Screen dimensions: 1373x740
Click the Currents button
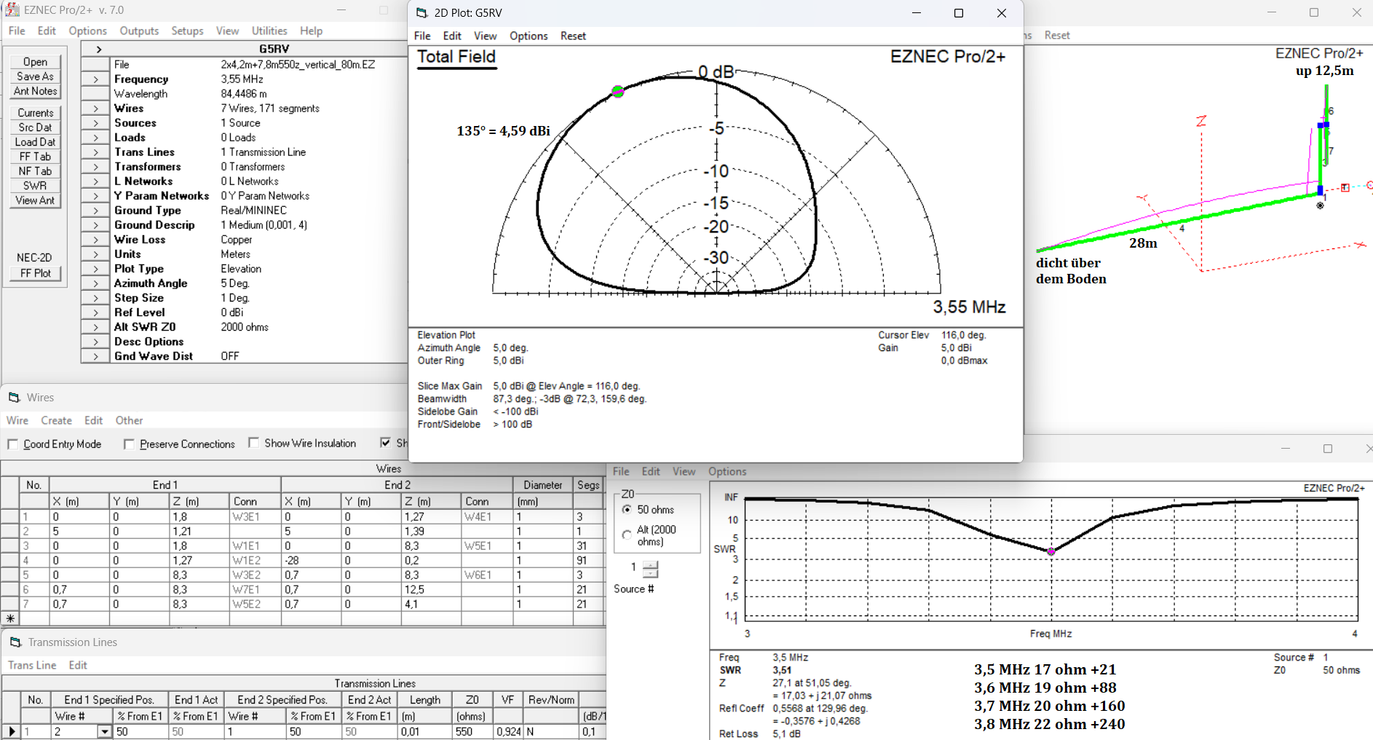(35, 113)
